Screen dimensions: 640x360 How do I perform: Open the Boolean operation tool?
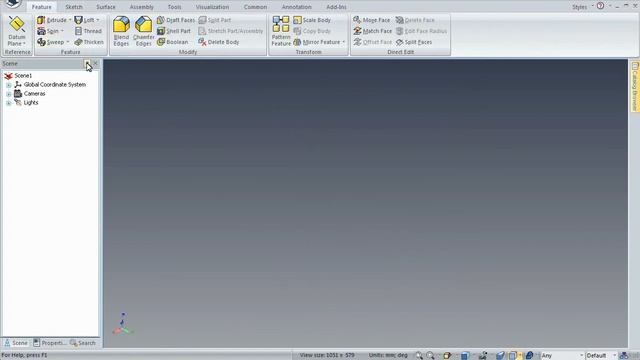(x=173, y=42)
